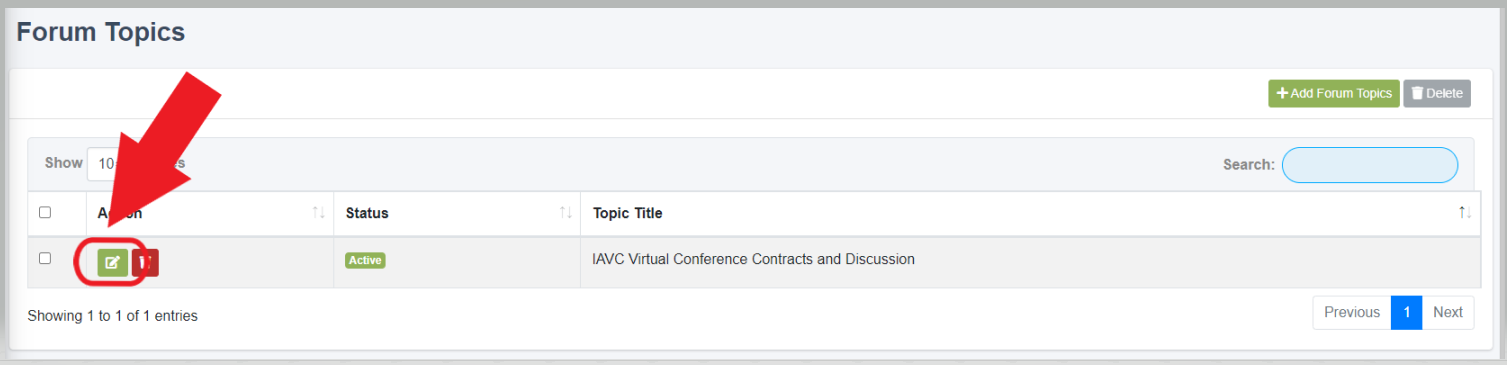Click sort arrows in Topic Title column
The width and height of the screenshot is (1507, 365).
[1465, 213]
